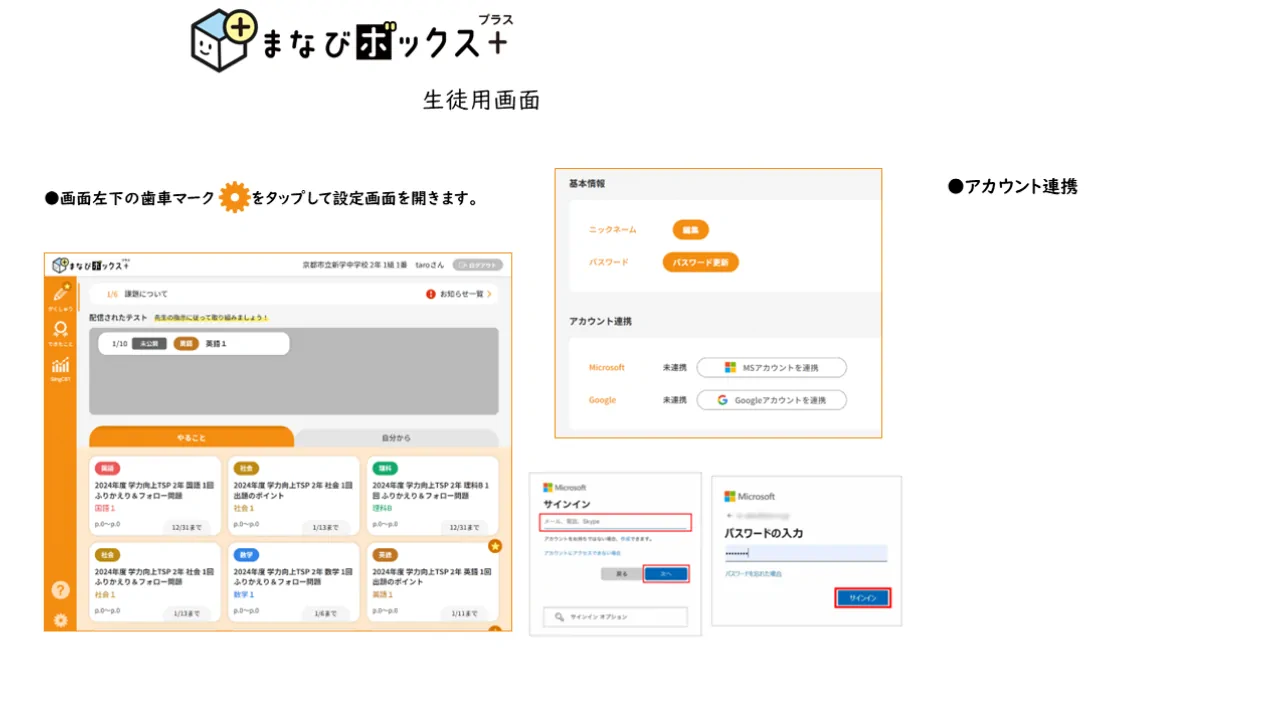
Task: Open the 数学 1回 ふりかえり card
Action: tap(293, 582)
